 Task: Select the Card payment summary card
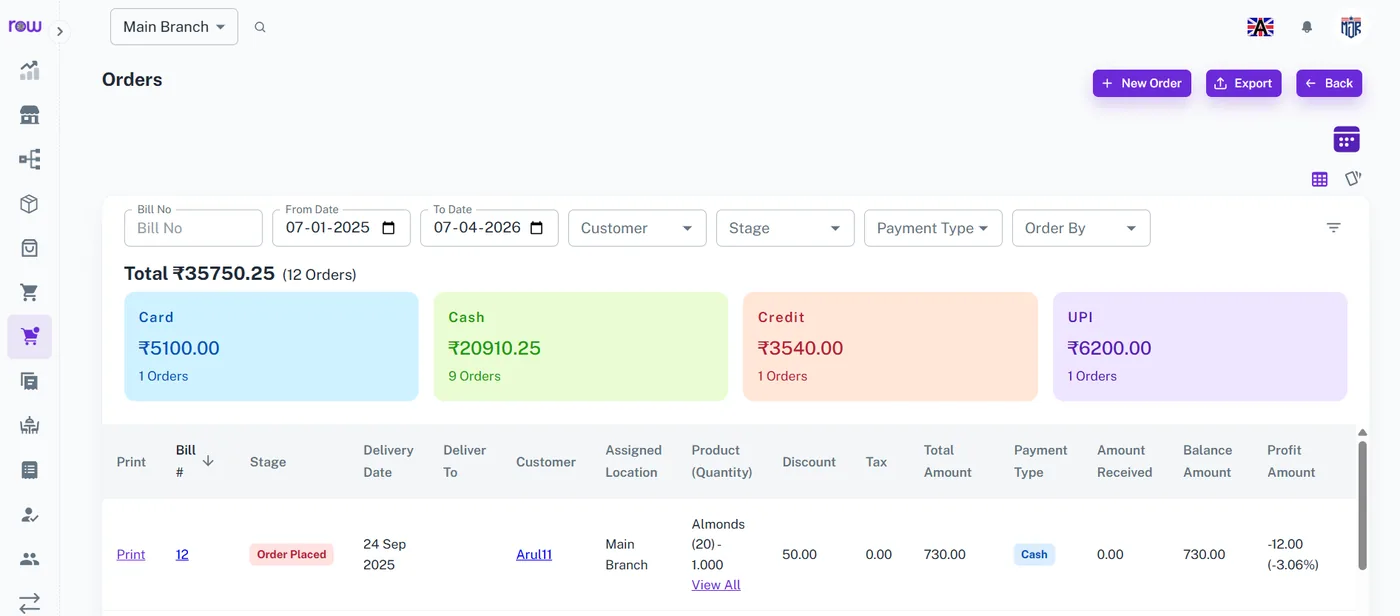[x=271, y=346]
